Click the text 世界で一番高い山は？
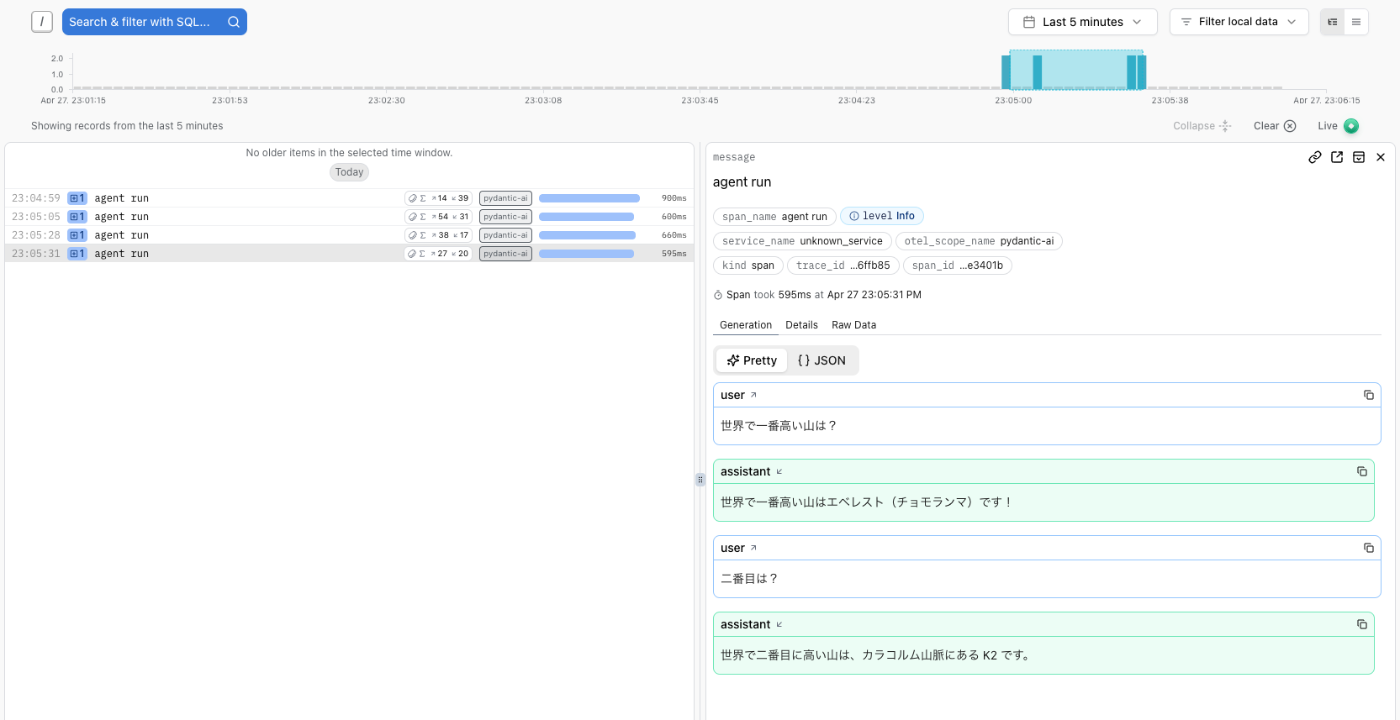 tap(779, 426)
